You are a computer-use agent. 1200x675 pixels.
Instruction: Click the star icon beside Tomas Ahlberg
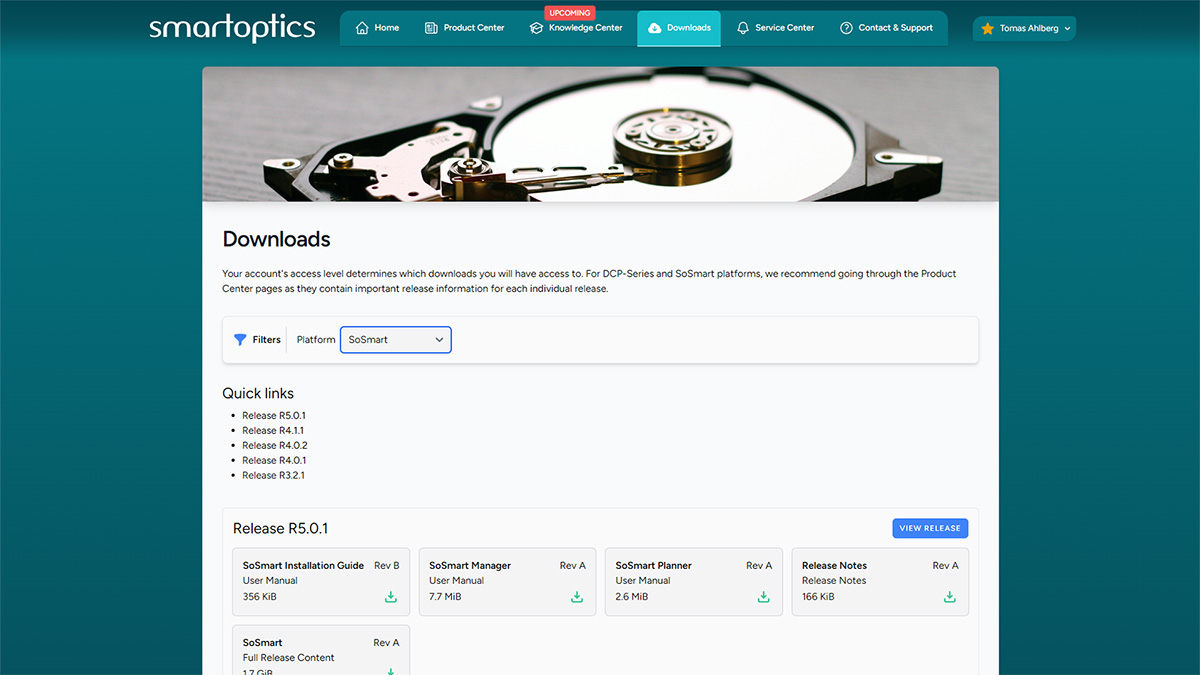tap(988, 29)
